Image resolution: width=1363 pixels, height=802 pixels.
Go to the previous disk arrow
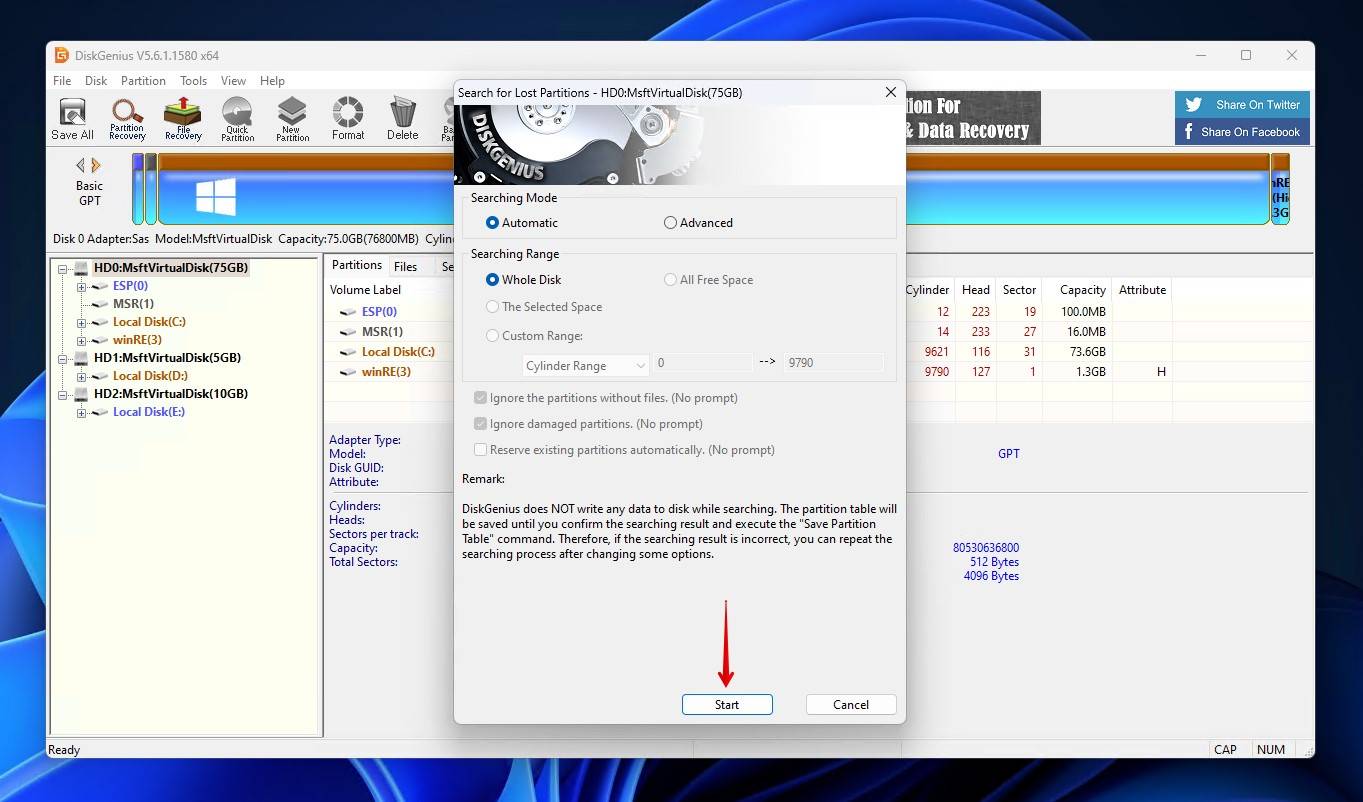[x=81, y=165]
